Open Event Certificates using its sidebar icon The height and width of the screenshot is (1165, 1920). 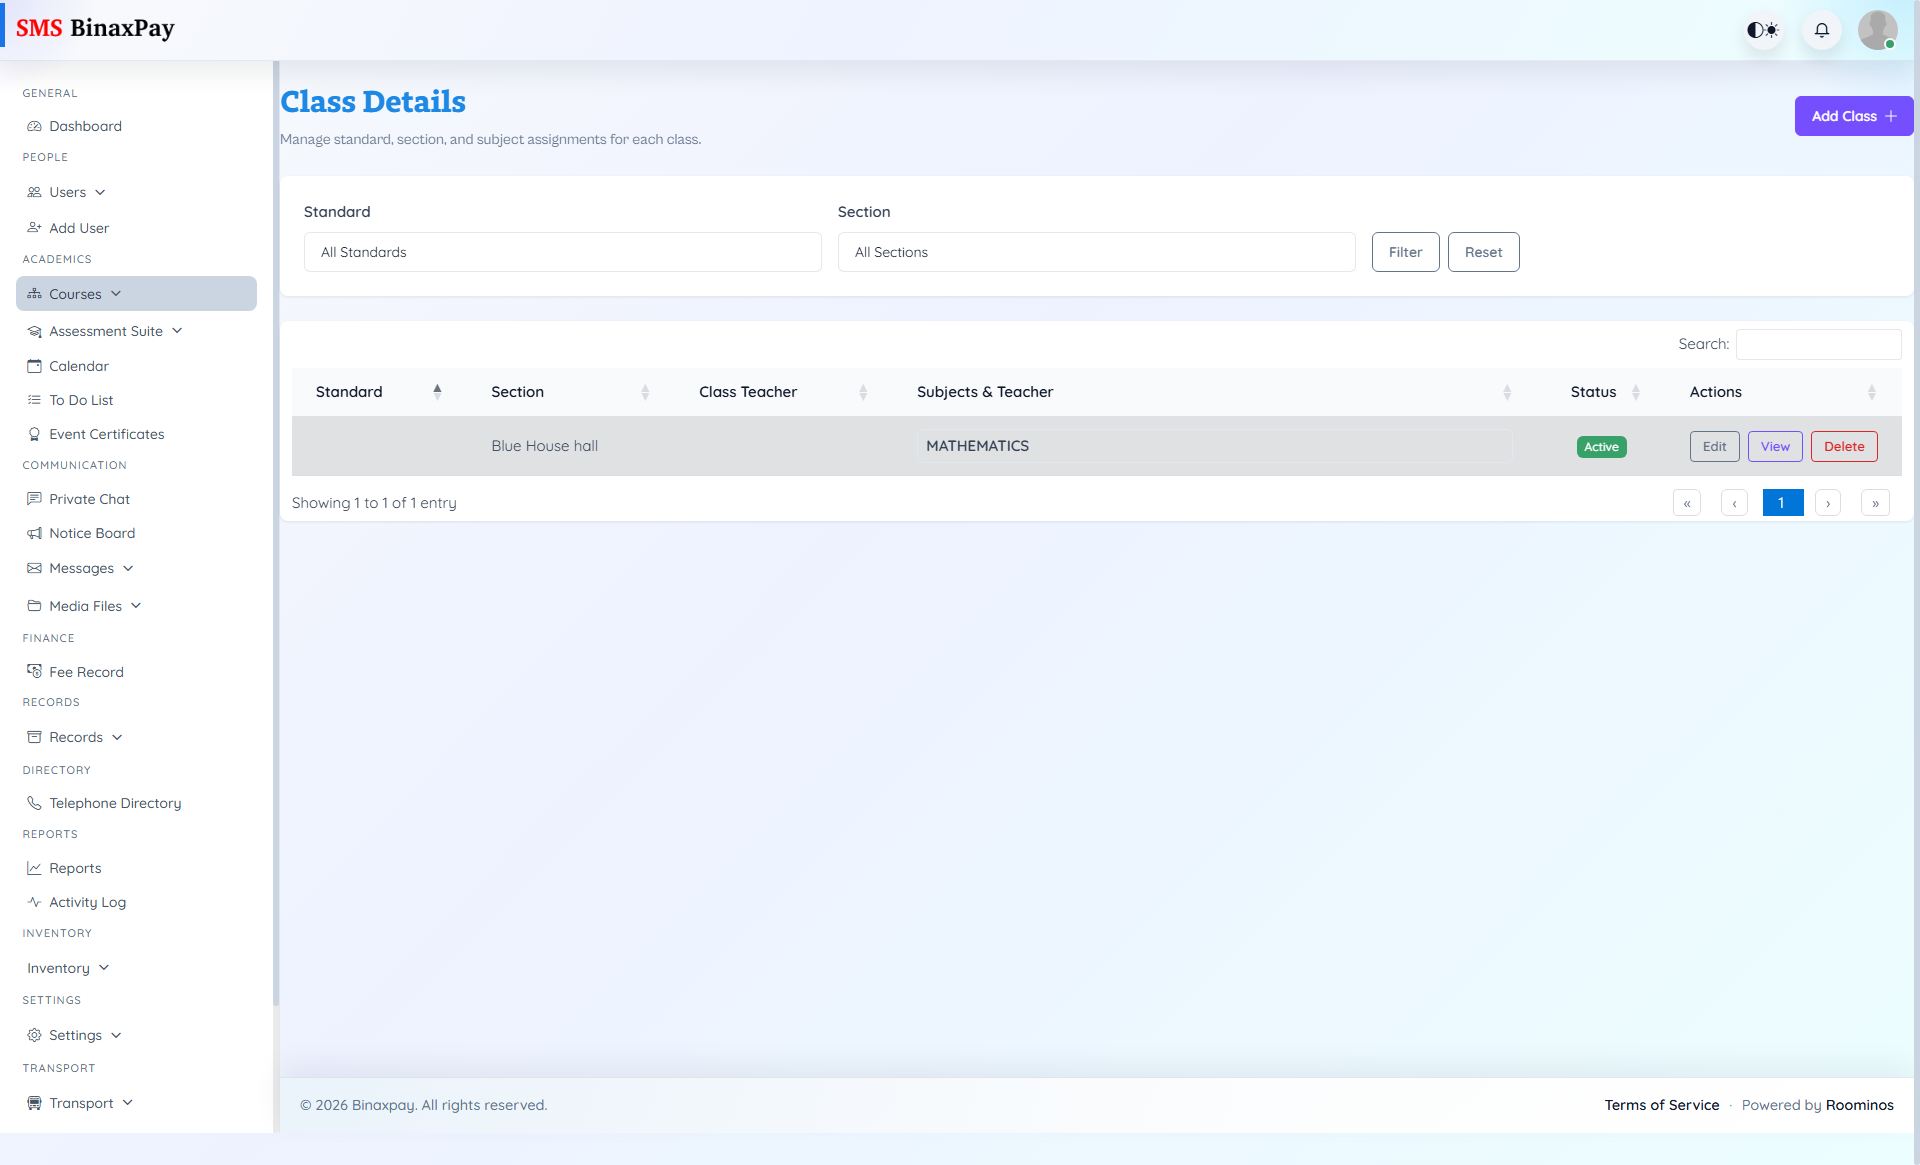(x=35, y=434)
